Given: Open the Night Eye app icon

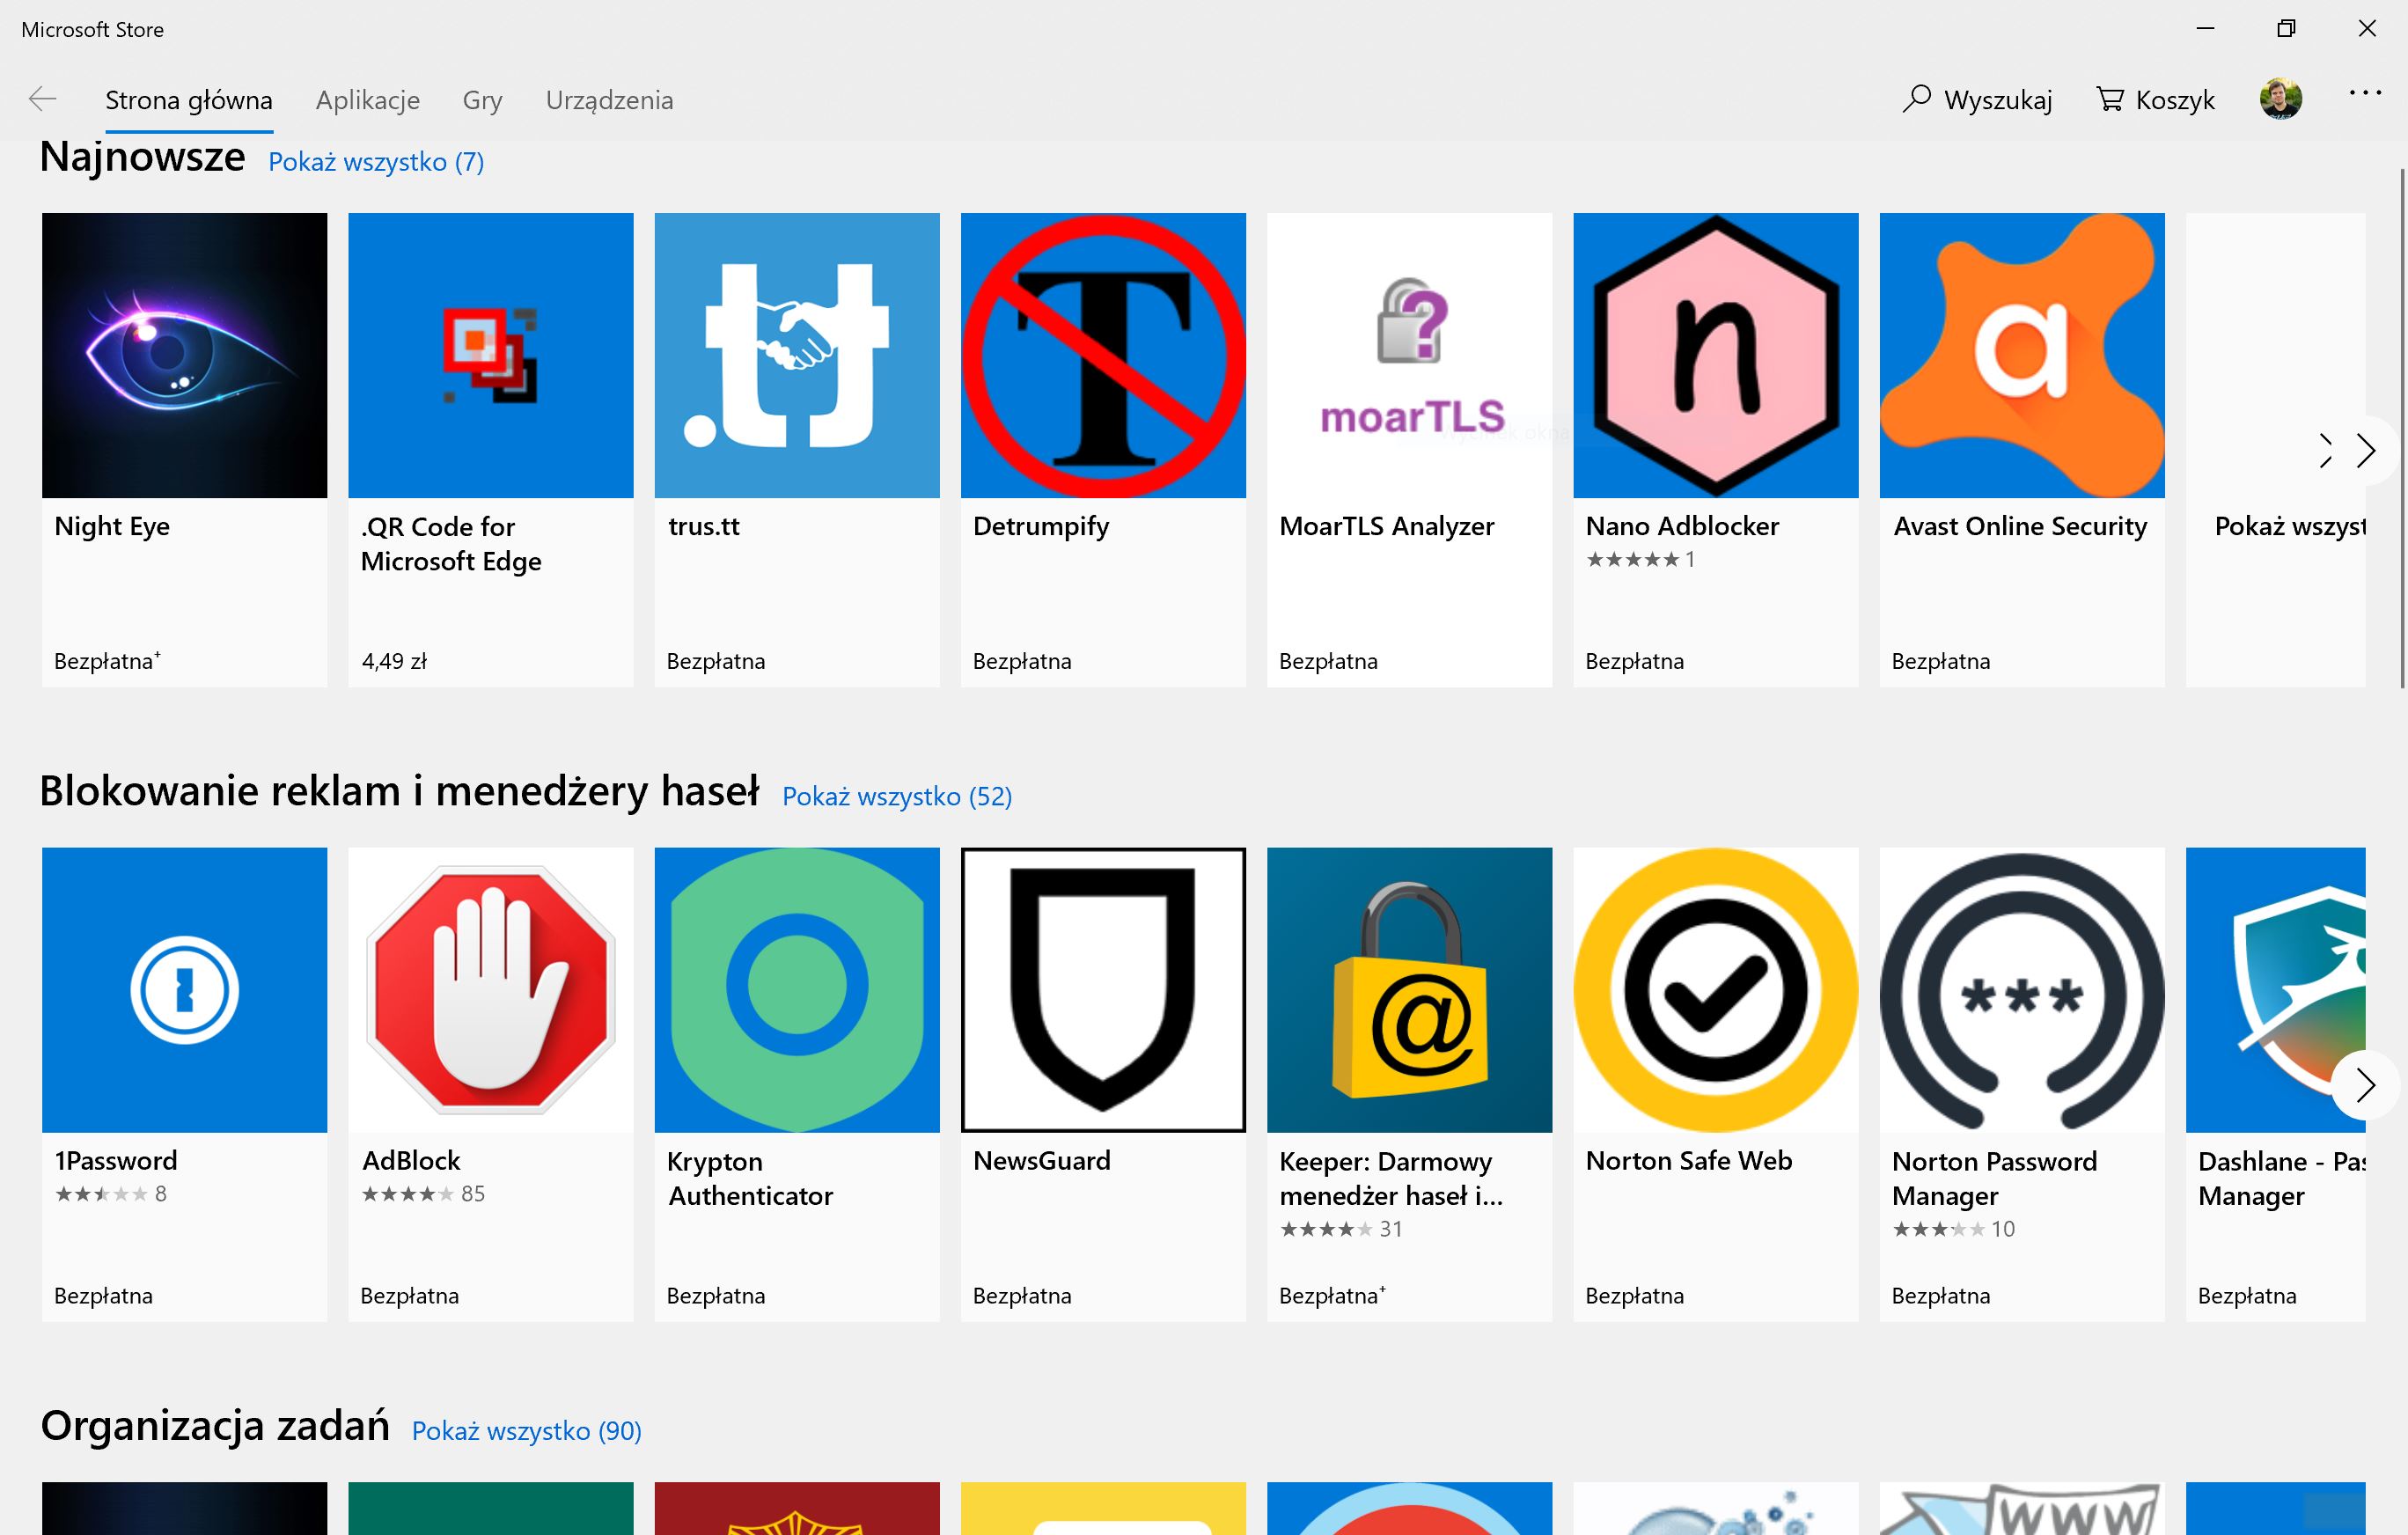Looking at the screenshot, I should pos(184,355).
